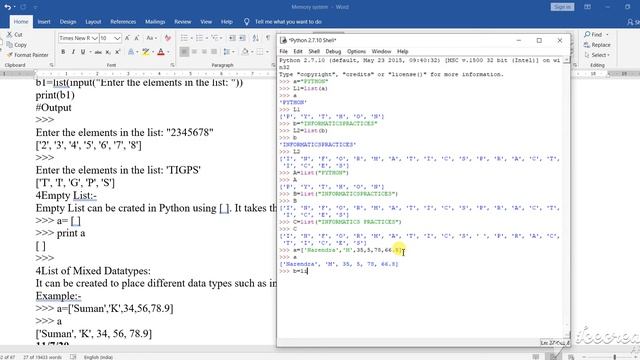
Task: Open the Options menu in Python Shell
Action: [356, 51]
